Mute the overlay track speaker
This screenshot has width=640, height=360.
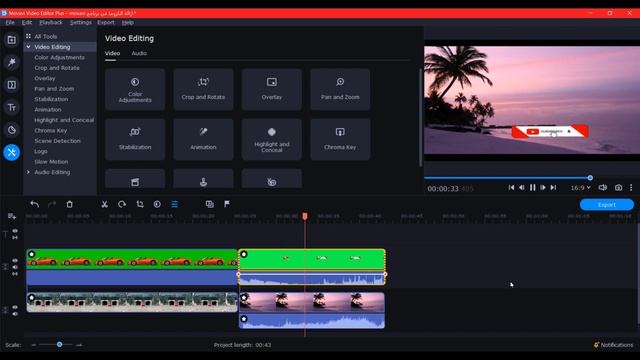[15, 267]
